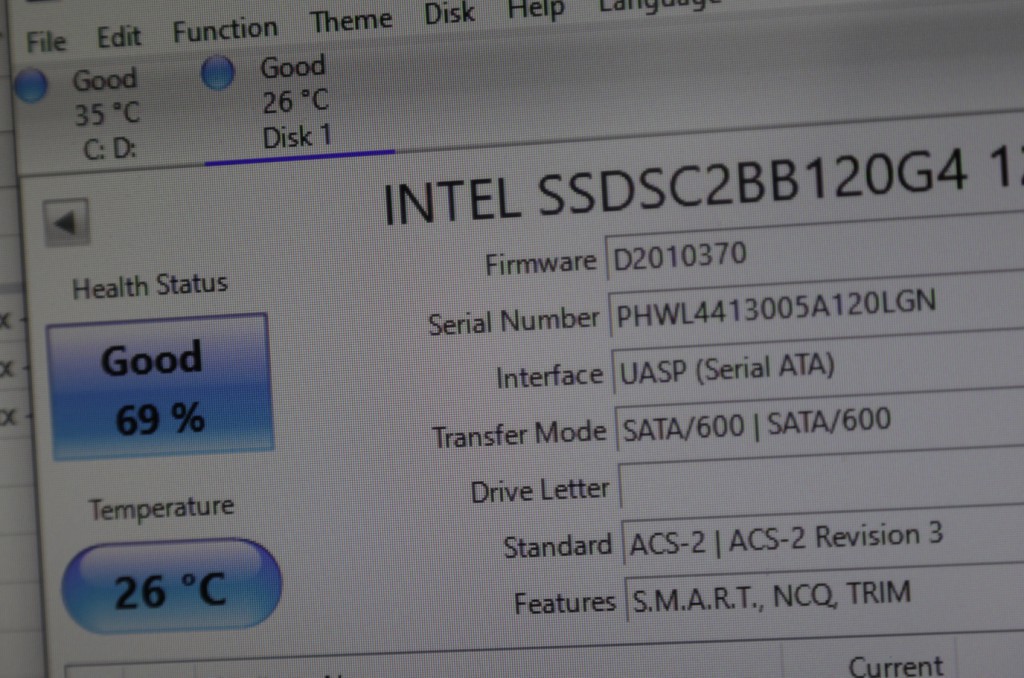This screenshot has height=678, width=1024.
Task: Click the Serial Number label
Action: [x=513, y=321]
